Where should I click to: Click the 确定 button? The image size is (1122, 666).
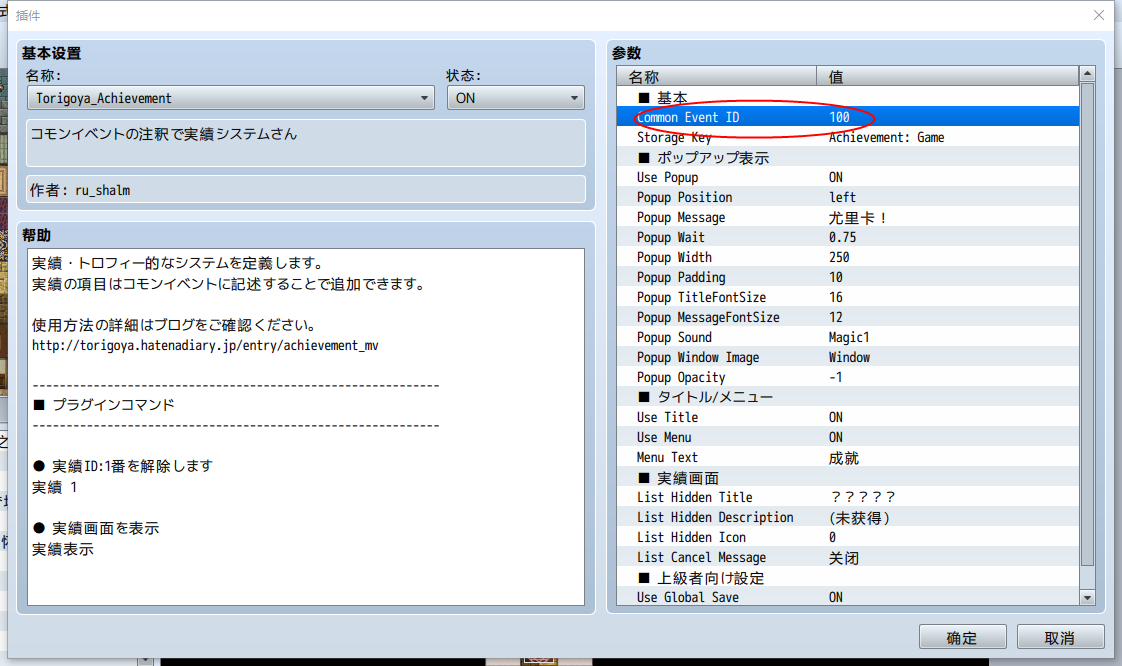[x=962, y=637]
